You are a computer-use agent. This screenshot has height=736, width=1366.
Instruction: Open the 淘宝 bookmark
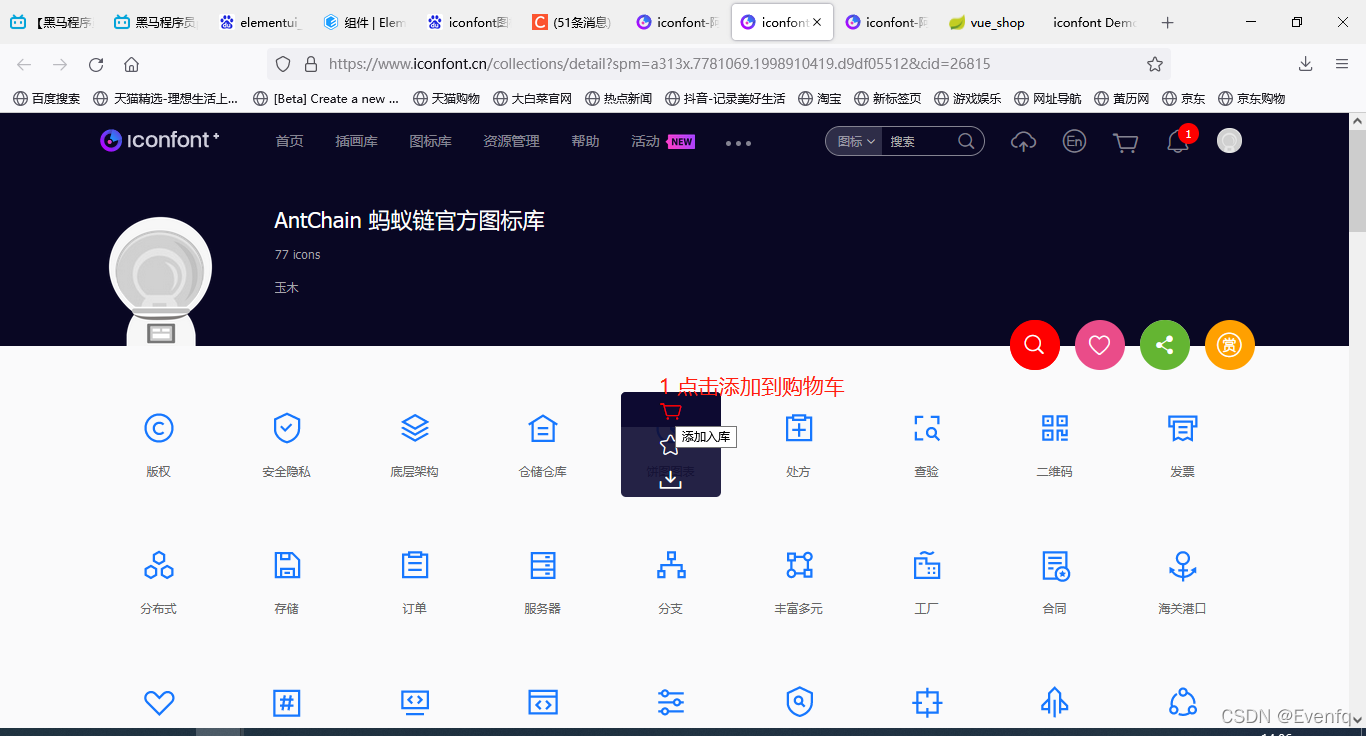coord(819,98)
